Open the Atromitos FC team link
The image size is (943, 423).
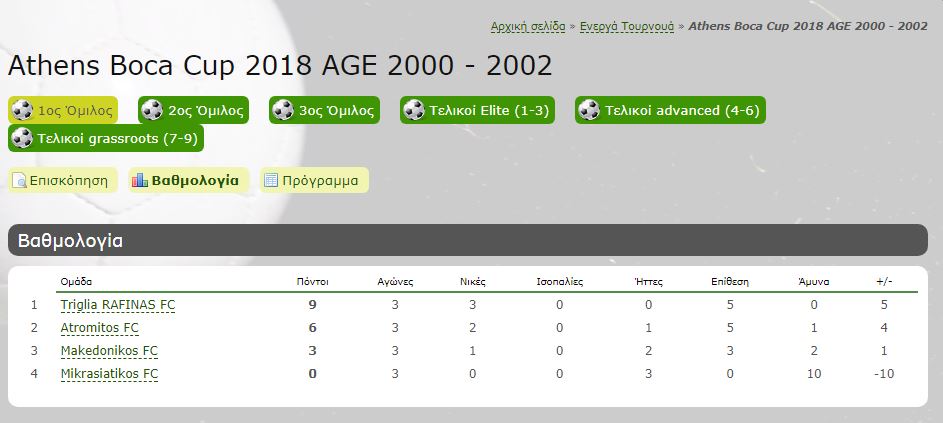100,328
